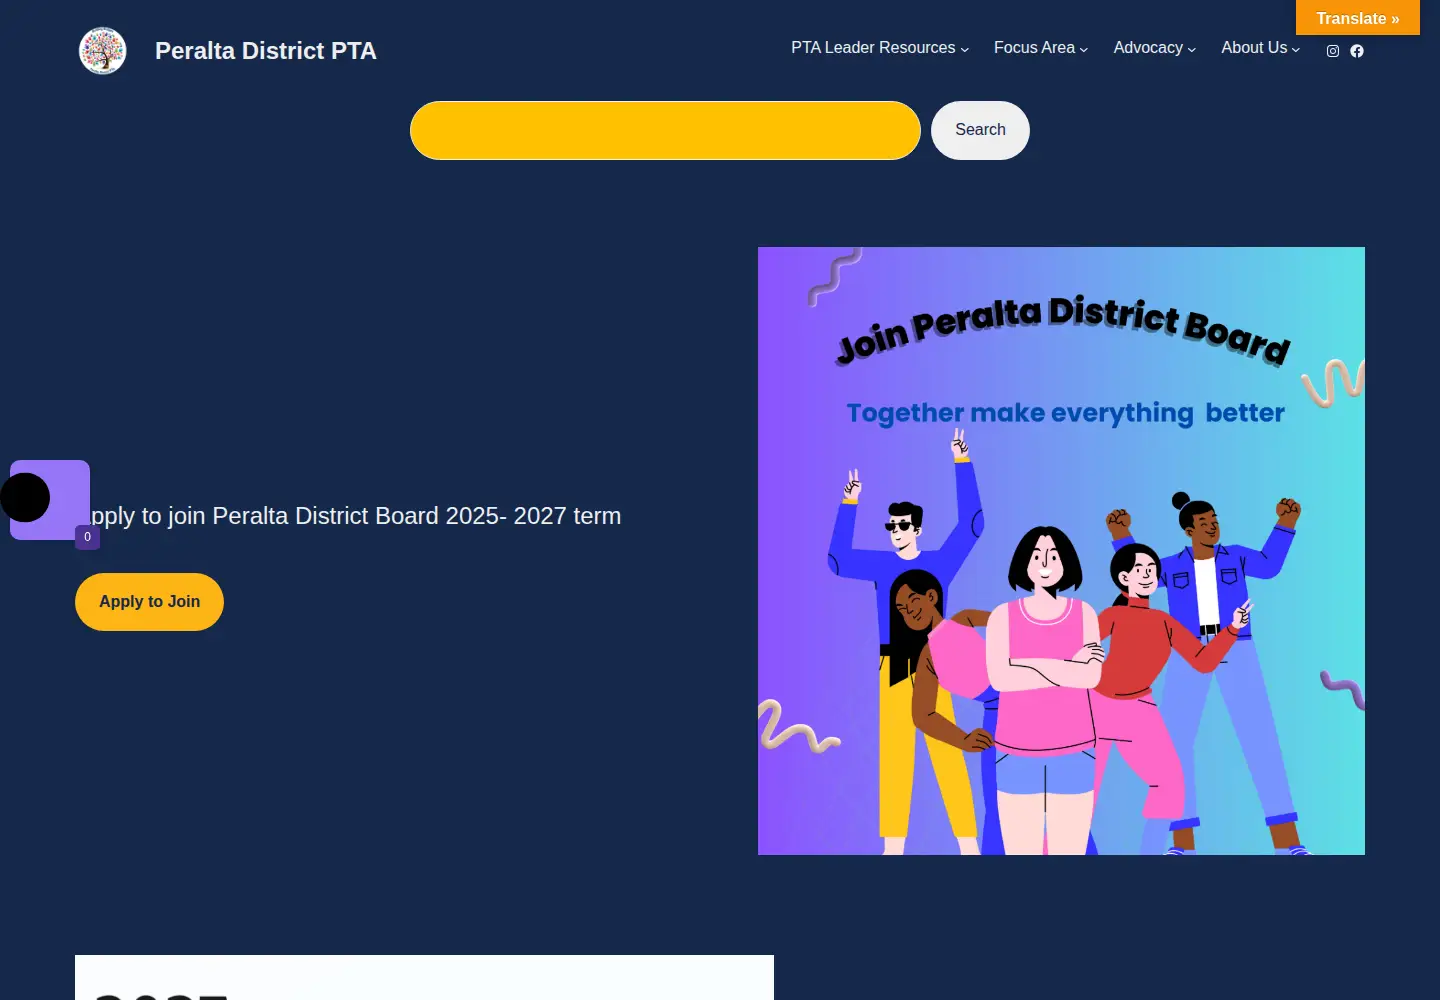Open the Instagram icon link
The height and width of the screenshot is (1000, 1440).
tap(1333, 51)
